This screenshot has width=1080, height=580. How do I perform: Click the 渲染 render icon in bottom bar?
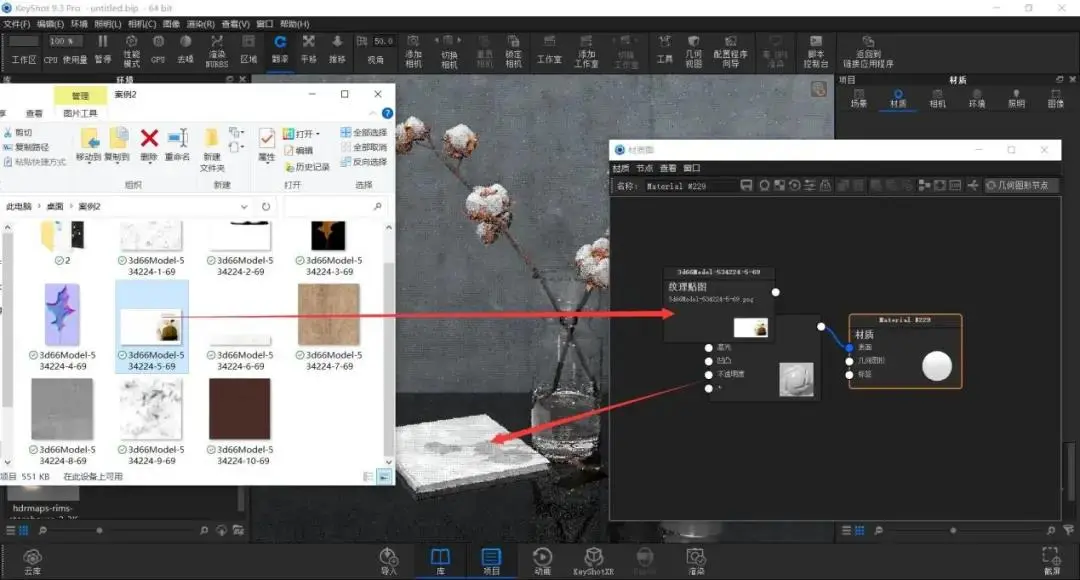point(696,561)
